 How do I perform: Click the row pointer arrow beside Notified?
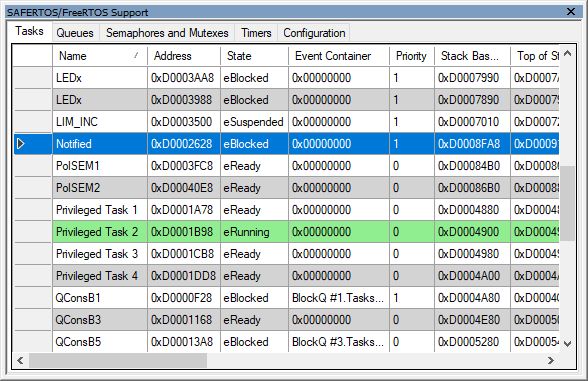point(21,144)
